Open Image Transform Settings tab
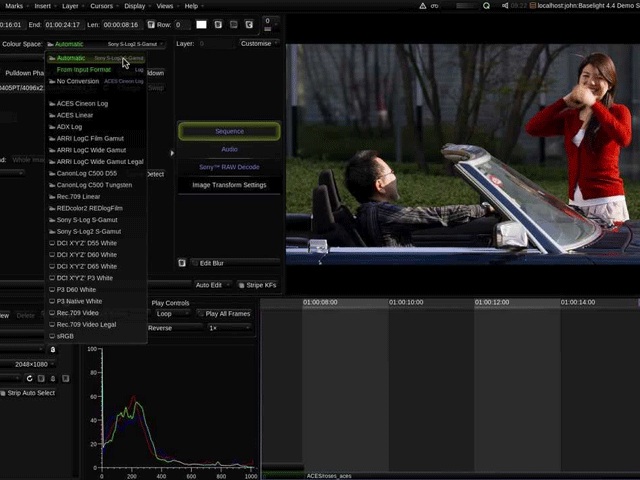 pyautogui.click(x=229, y=185)
